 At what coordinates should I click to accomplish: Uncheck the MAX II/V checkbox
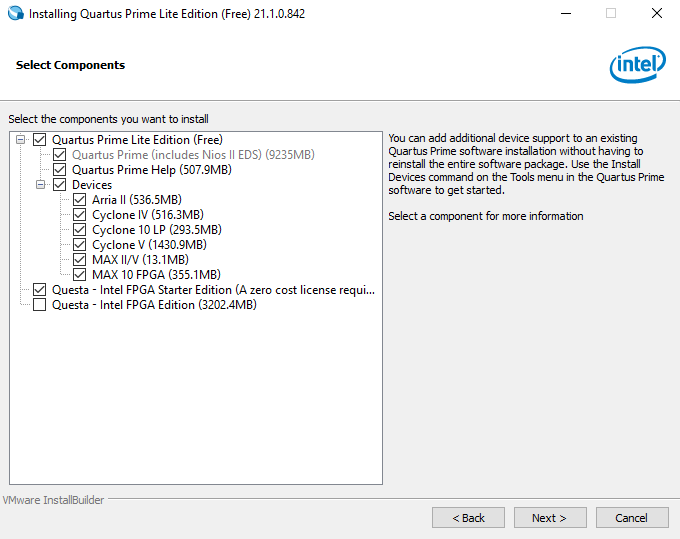pyautogui.click(x=79, y=259)
